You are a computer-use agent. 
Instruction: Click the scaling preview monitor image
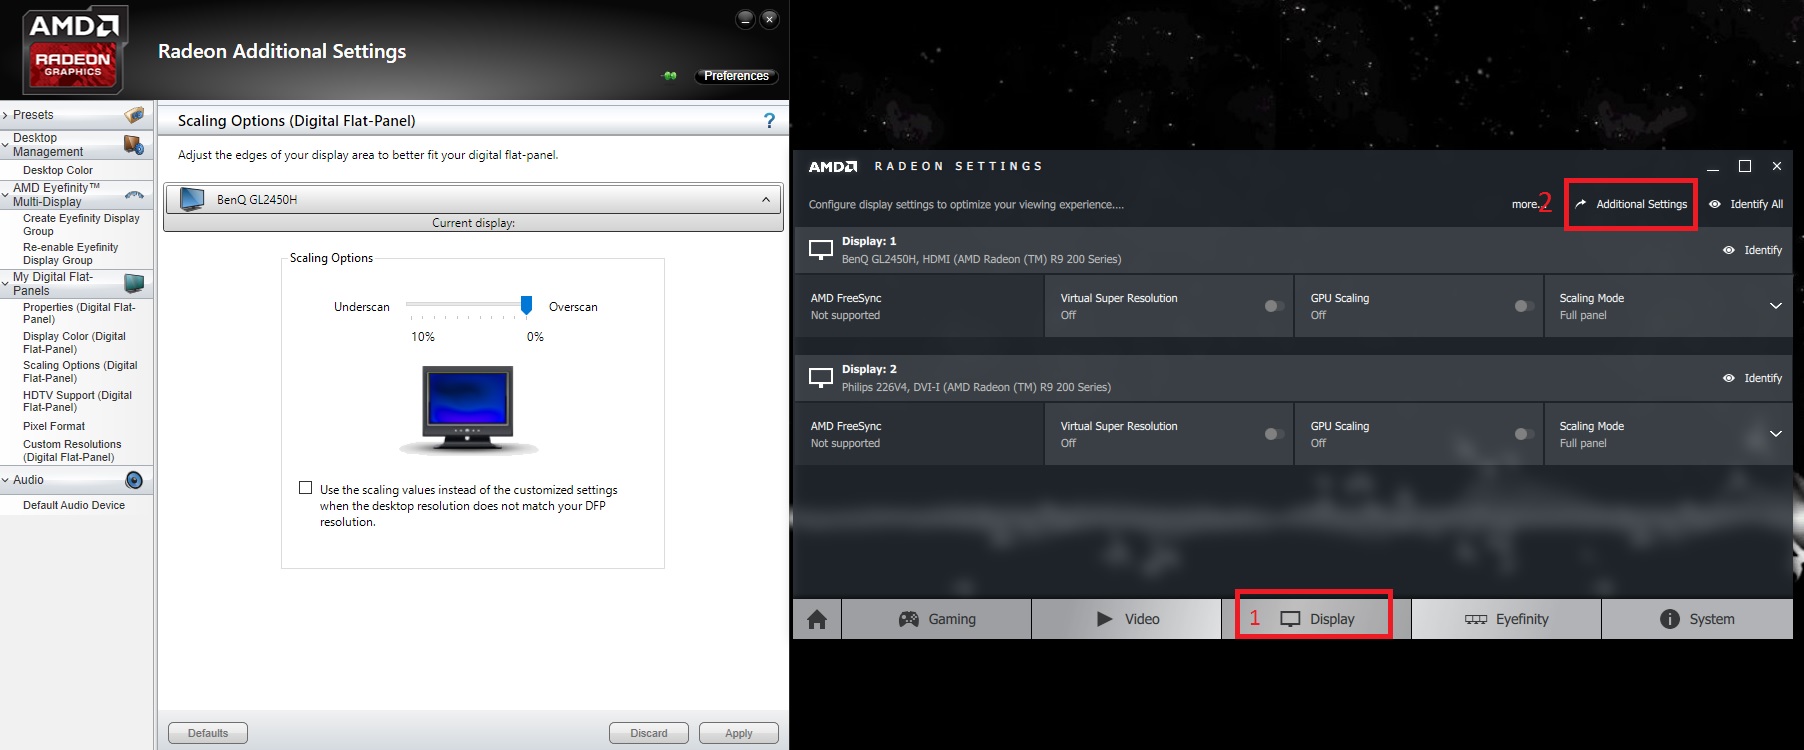[468, 409]
